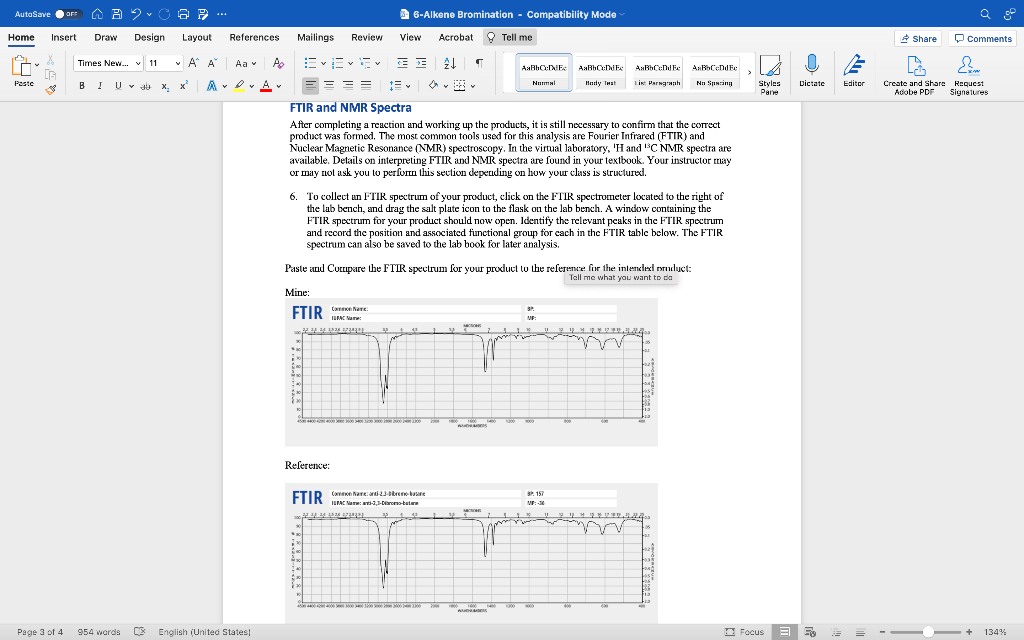Open the Styles Pane
This screenshot has width=1024, height=640.
[x=769, y=75]
